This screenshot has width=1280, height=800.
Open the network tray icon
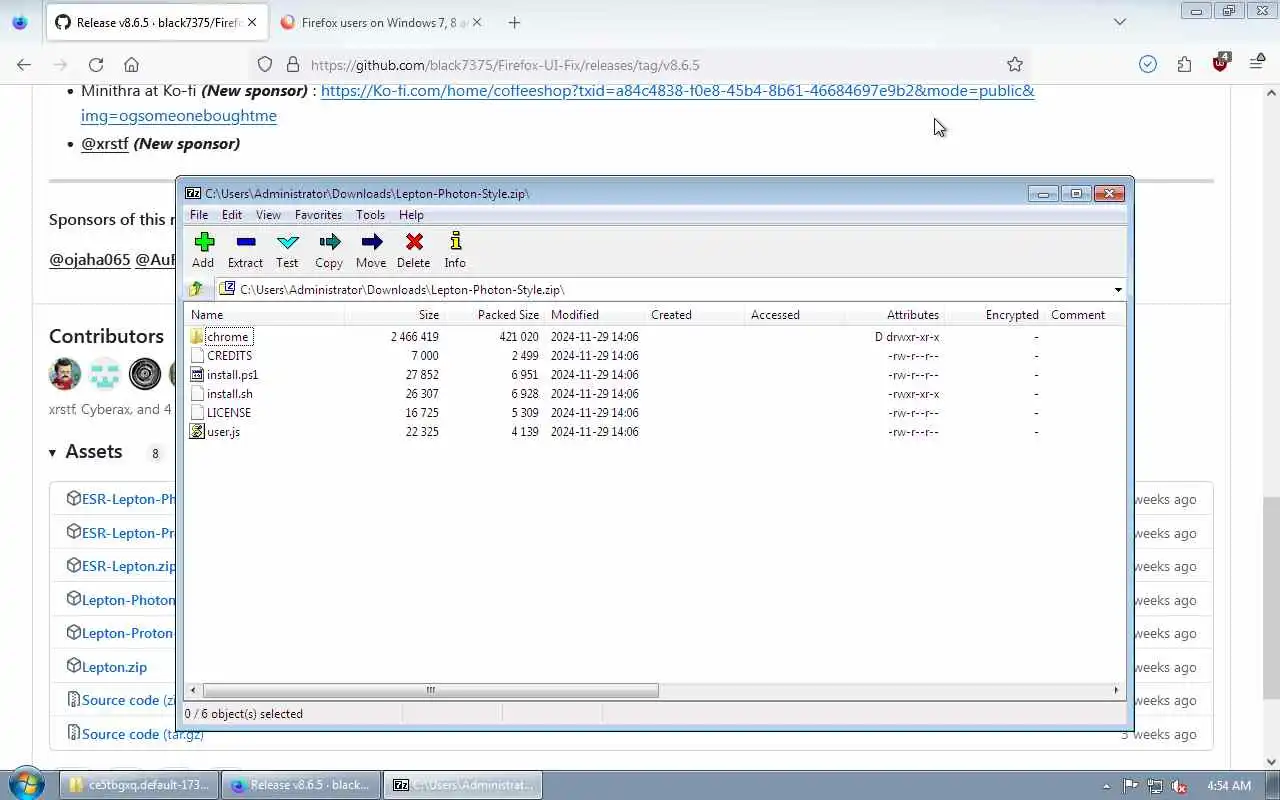[1155, 786]
